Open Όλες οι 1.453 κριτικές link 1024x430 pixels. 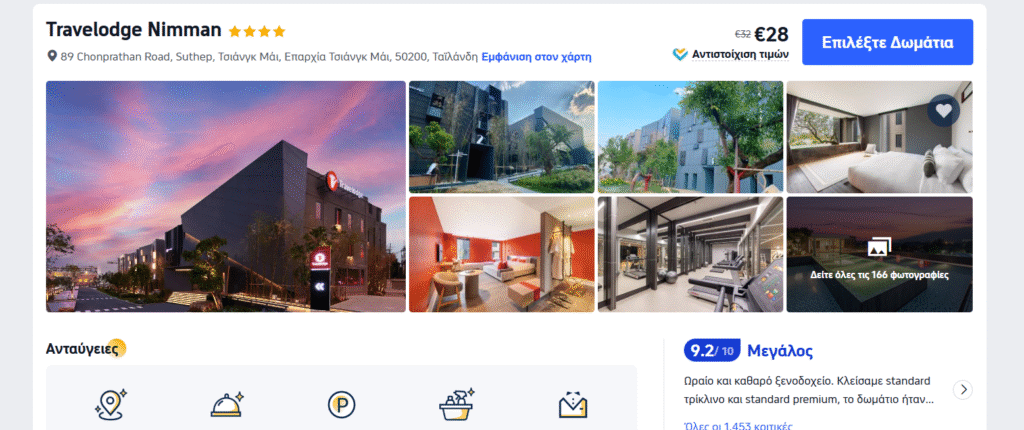point(737,426)
